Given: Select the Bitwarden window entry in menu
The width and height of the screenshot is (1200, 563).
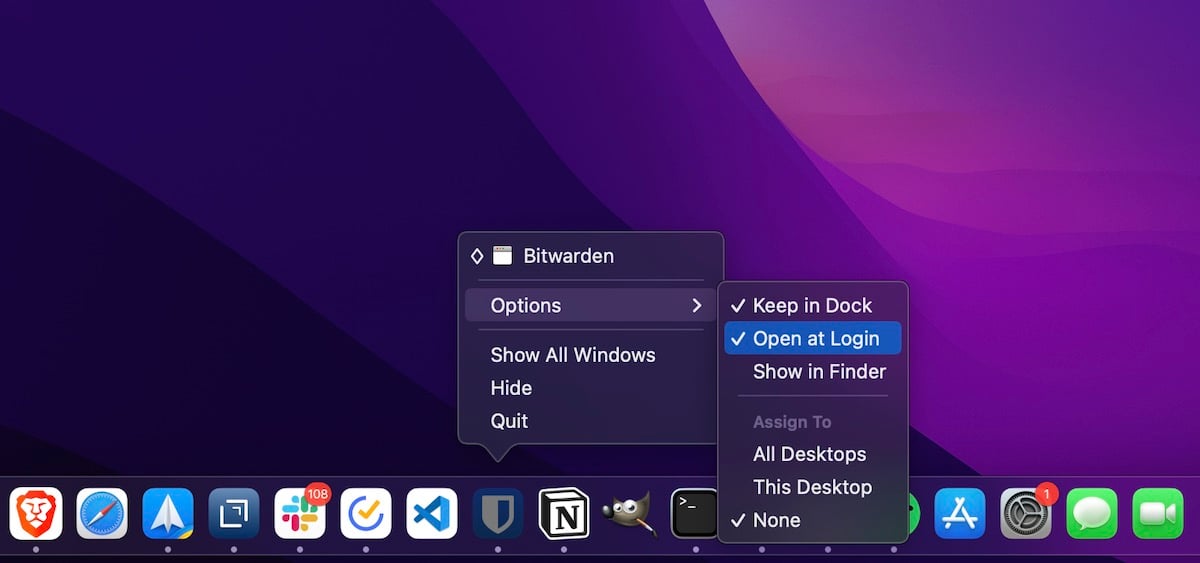Looking at the screenshot, I should tap(590, 256).
